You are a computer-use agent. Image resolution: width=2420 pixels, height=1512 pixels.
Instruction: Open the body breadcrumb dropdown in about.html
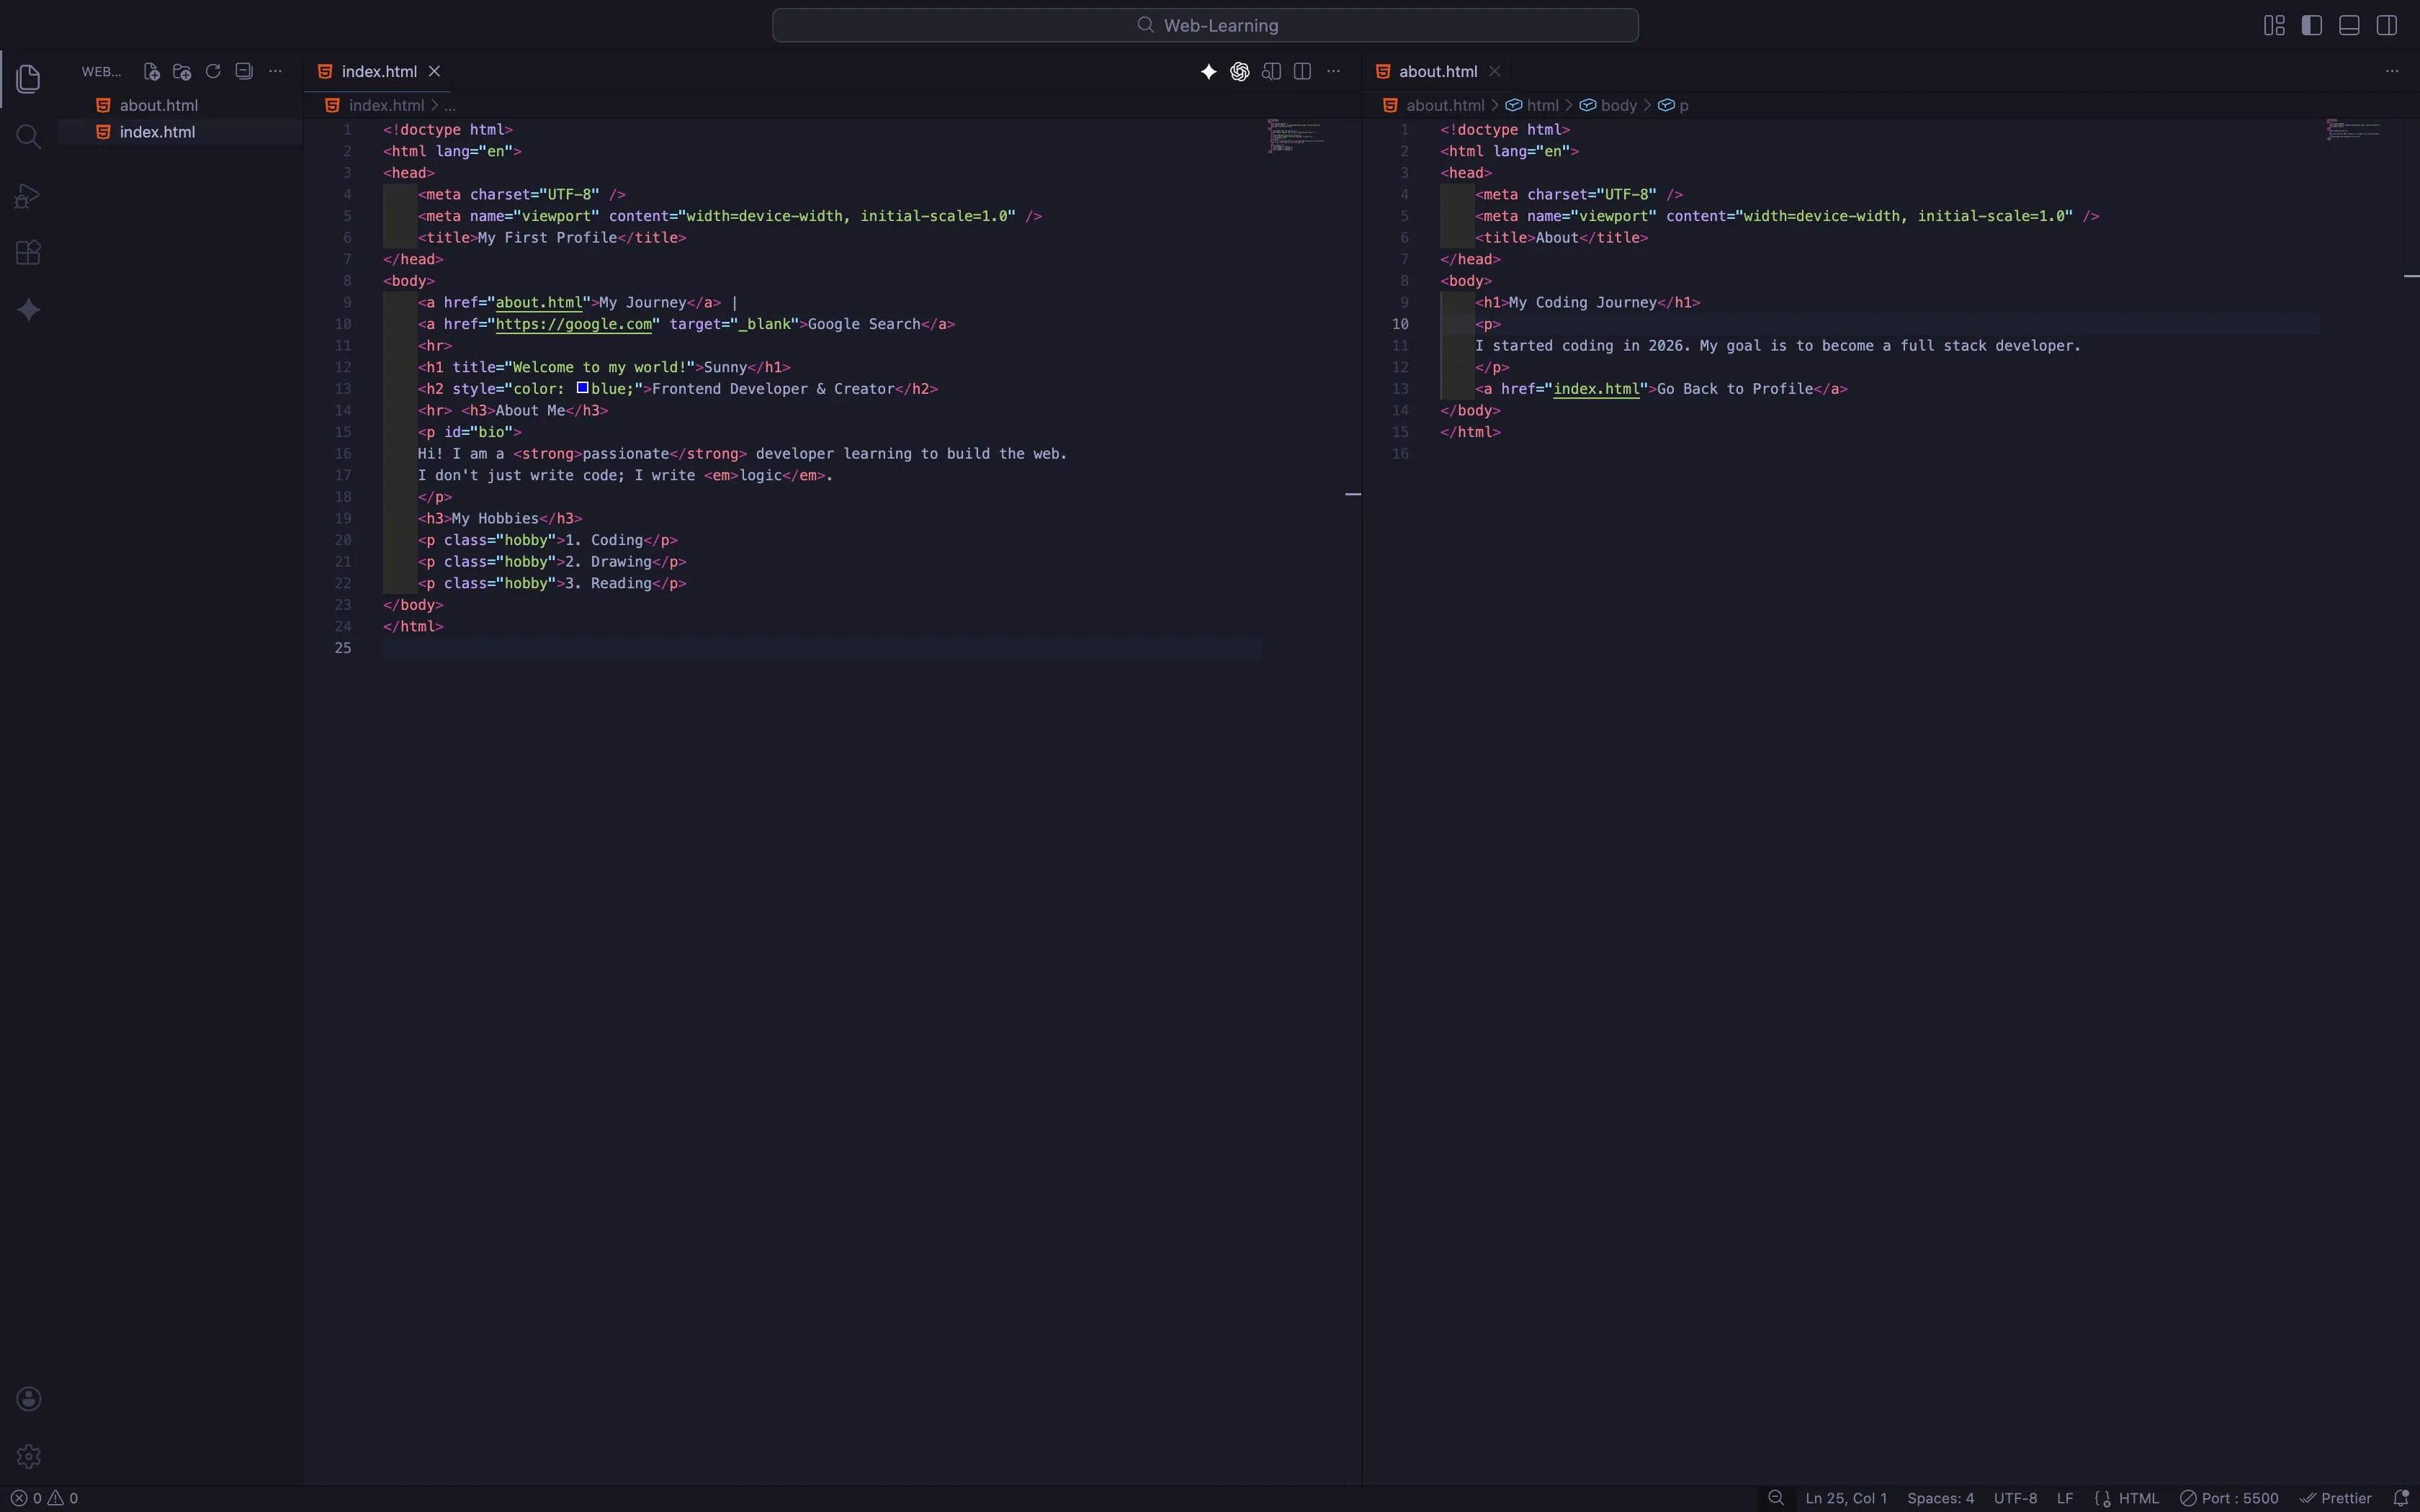(x=1618, y=105)
